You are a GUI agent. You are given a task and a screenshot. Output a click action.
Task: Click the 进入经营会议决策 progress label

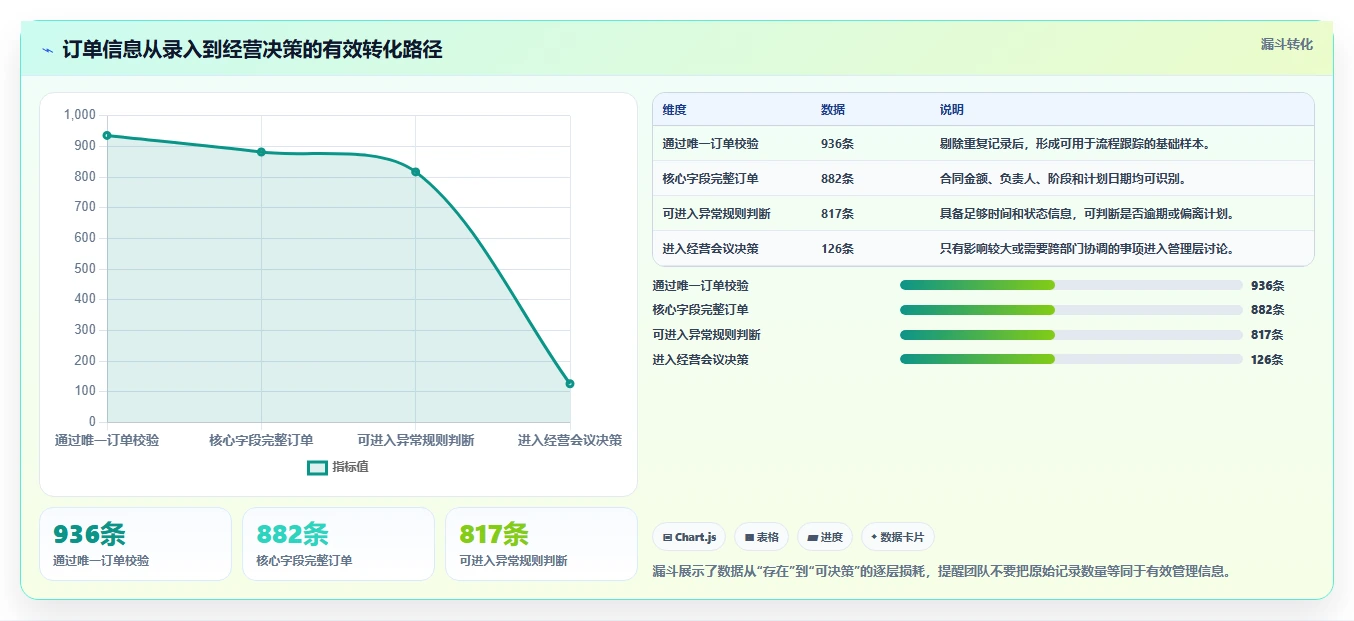[x=700, y=360]
